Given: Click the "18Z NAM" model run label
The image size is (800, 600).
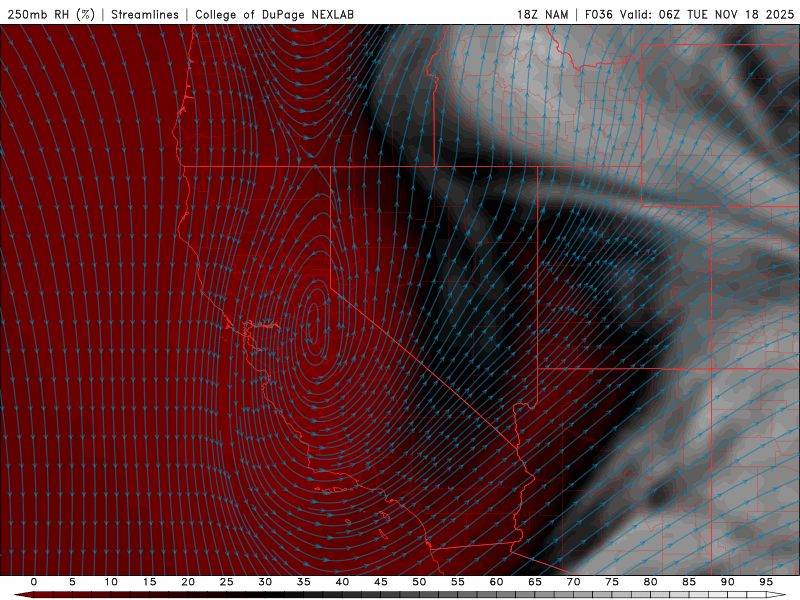Looking at the screenshot, I should 542,15.
